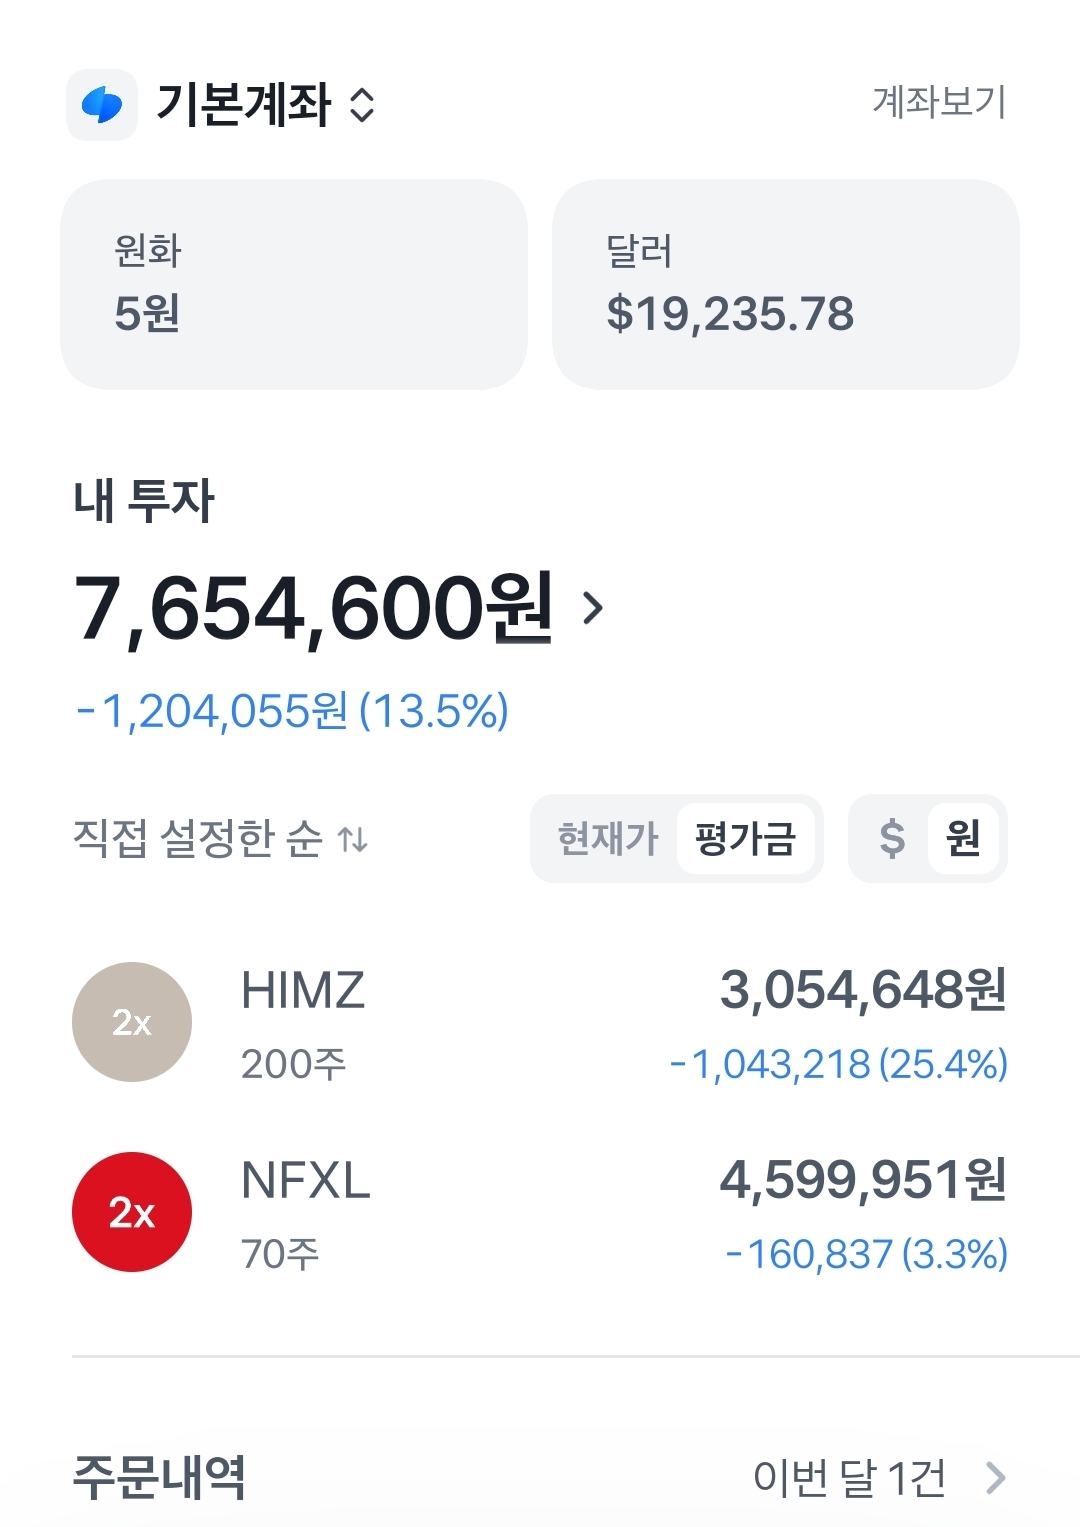
Task: Open the 달러 balance card showing $19,235.78
Action: [x=785, y=284]
